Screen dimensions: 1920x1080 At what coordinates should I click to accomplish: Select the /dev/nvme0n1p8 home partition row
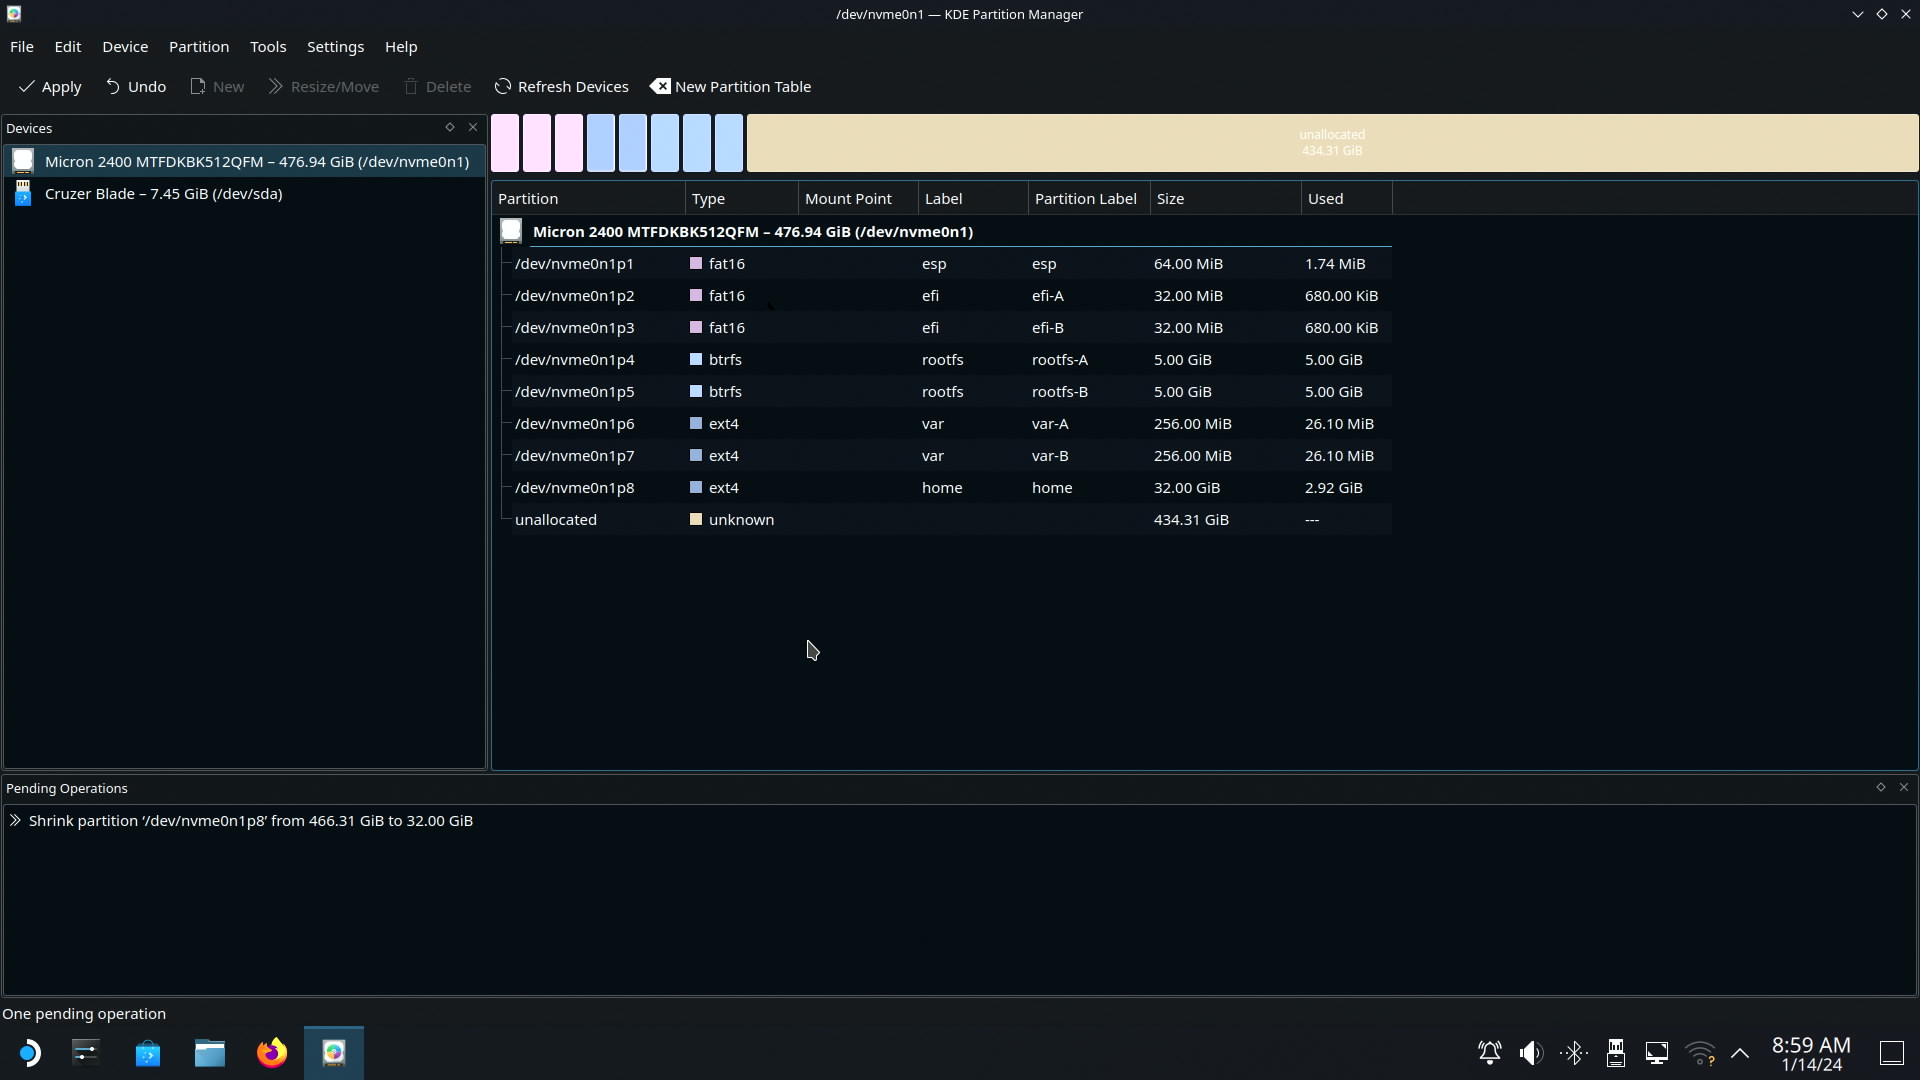[574, 487]
